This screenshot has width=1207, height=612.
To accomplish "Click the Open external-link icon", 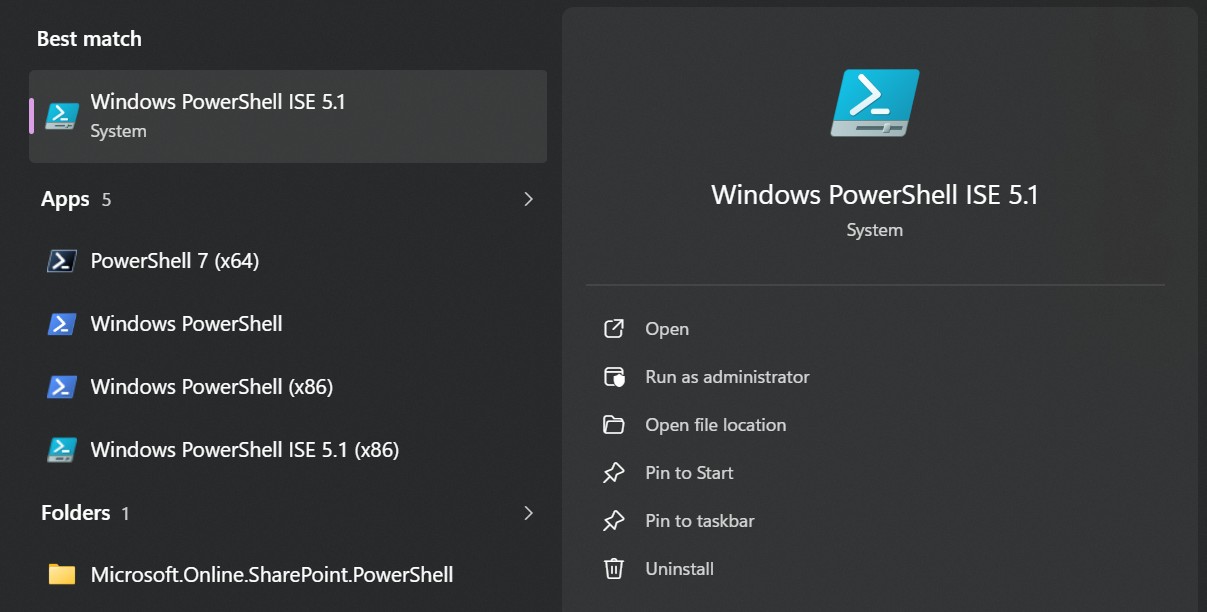I will 614,329.
